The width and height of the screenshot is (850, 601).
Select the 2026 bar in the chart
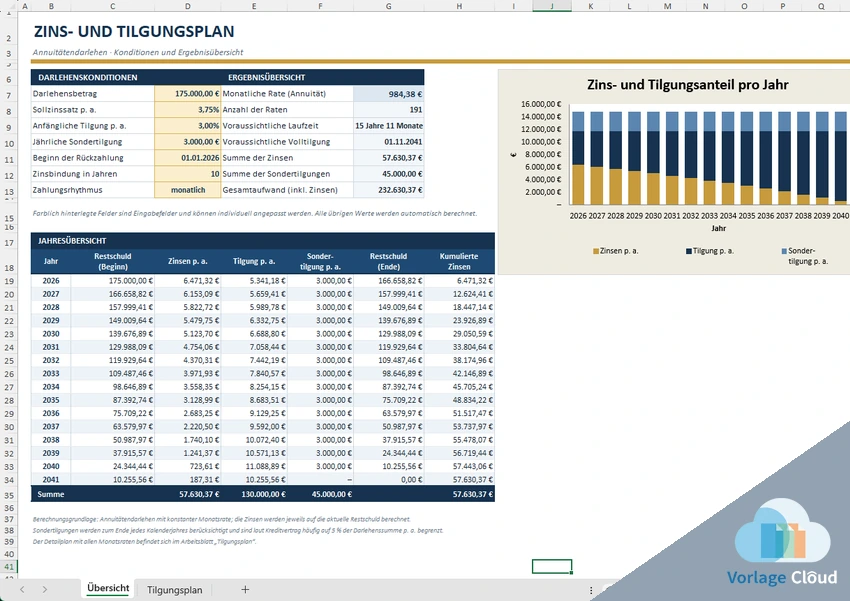click(578, 158)
